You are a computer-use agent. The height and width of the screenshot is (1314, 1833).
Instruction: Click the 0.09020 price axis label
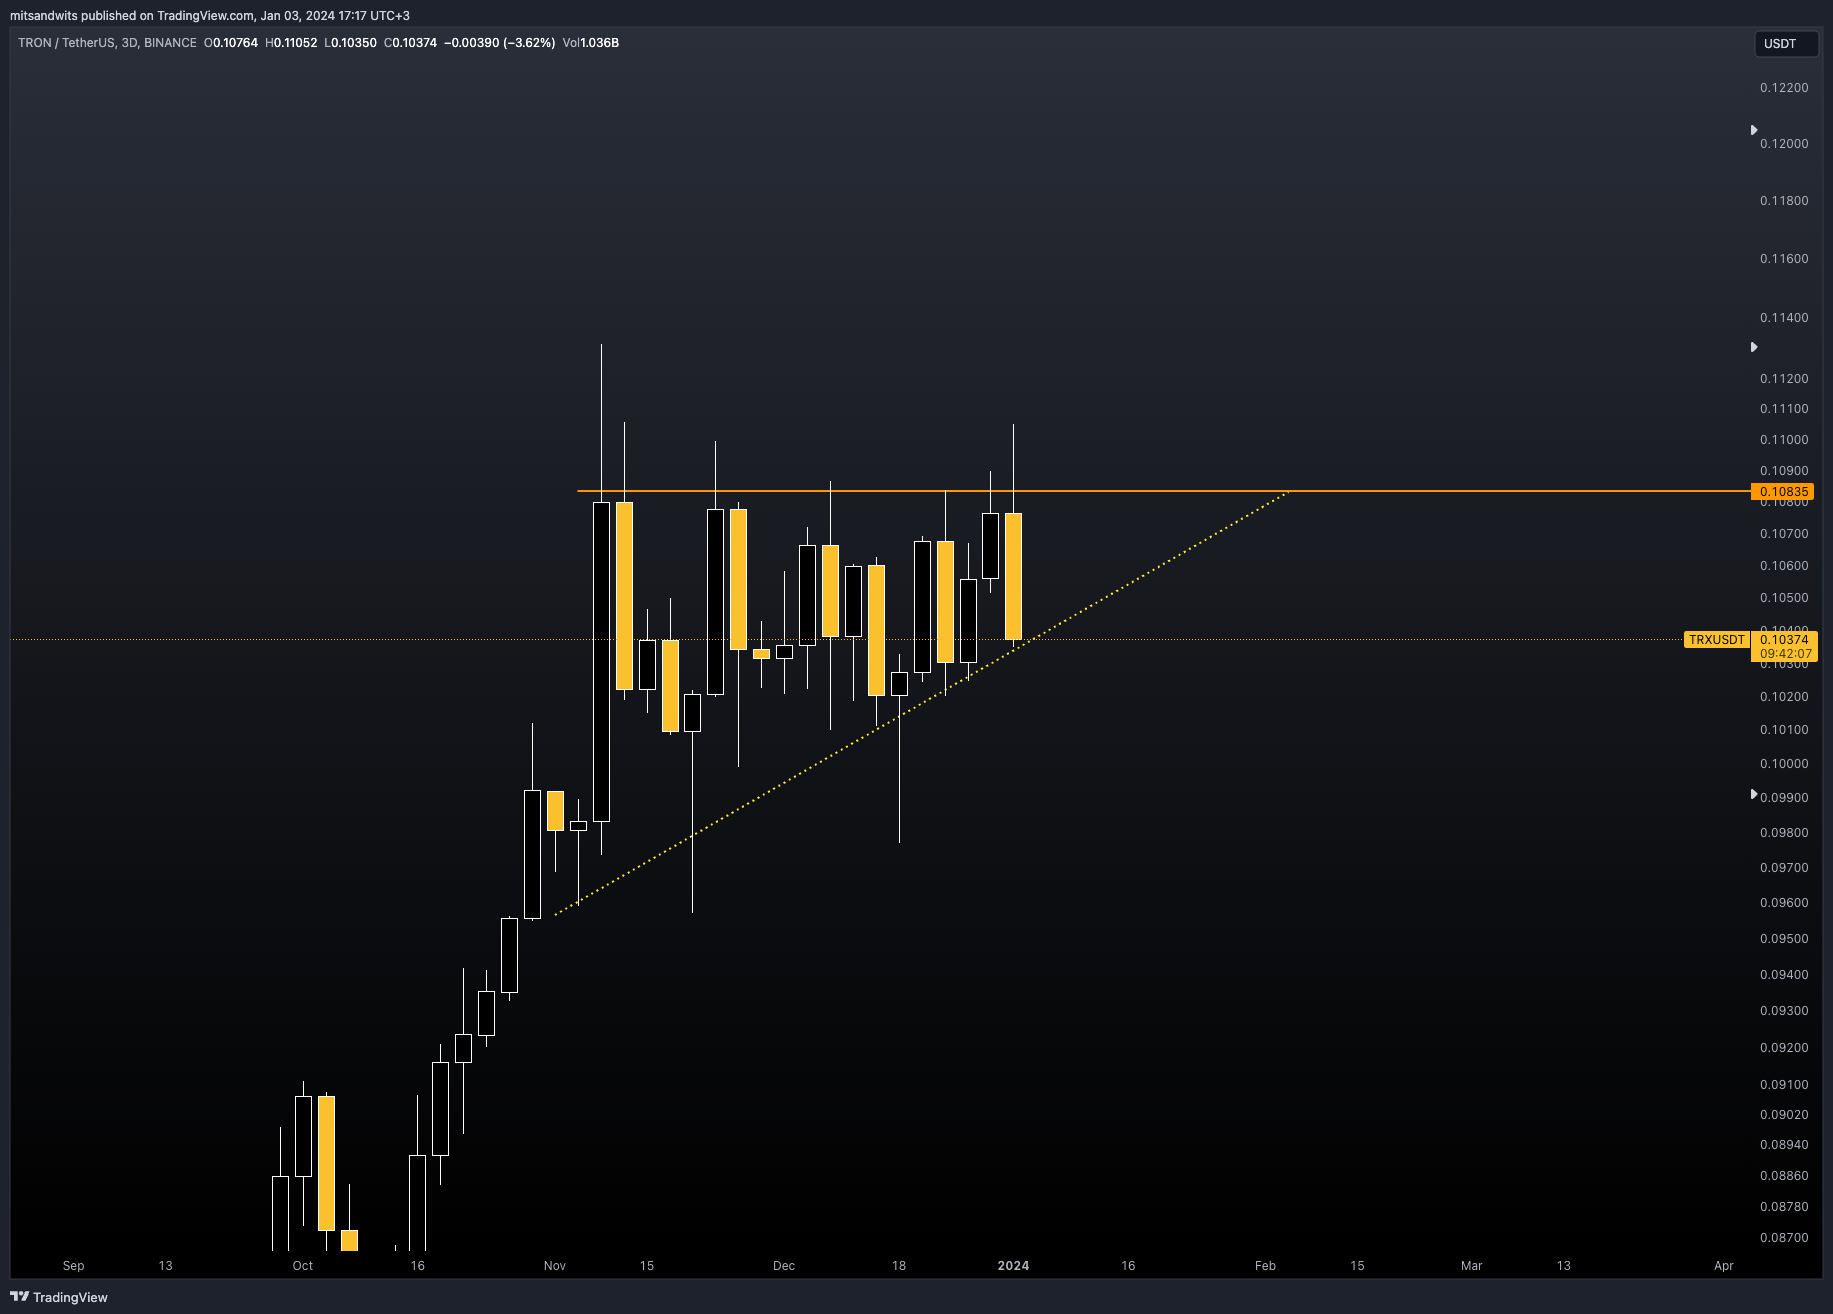click(x=1784, y=1115)
